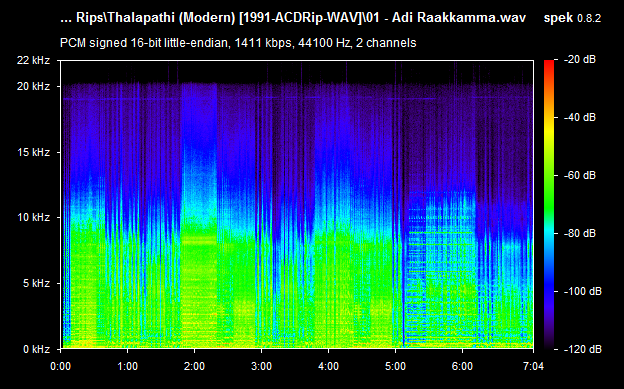
Task: Select the 1:00 time marker
Action: click(x=128, y=366)
